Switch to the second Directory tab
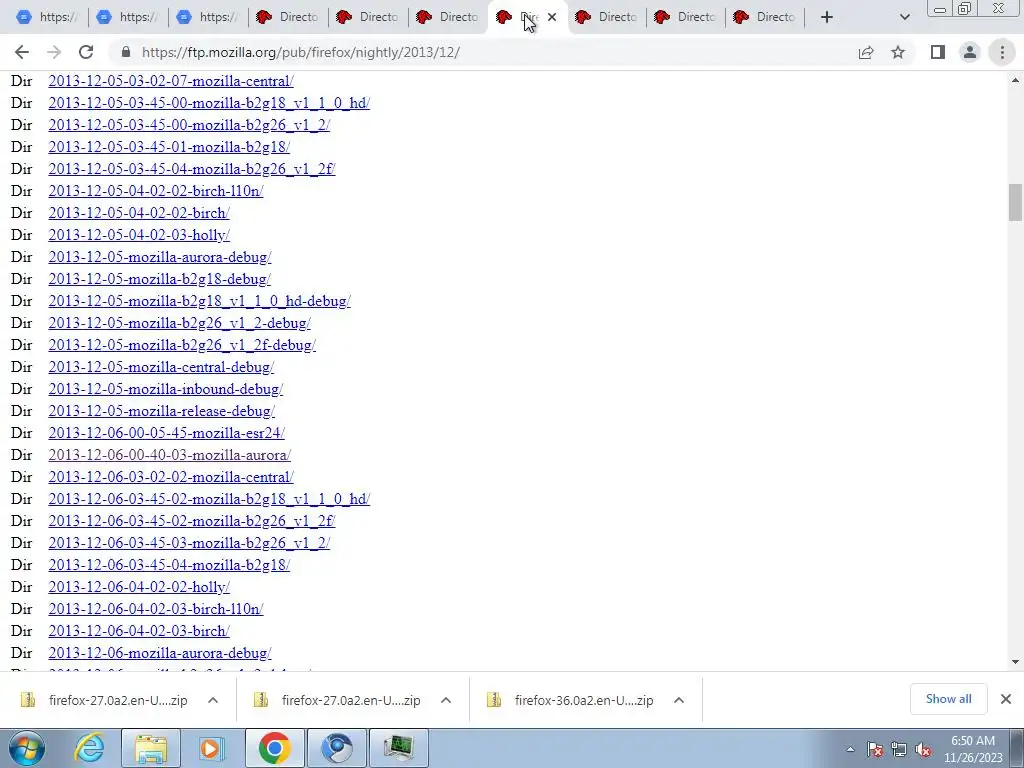Screen dimensions: 1024x768 368,17
